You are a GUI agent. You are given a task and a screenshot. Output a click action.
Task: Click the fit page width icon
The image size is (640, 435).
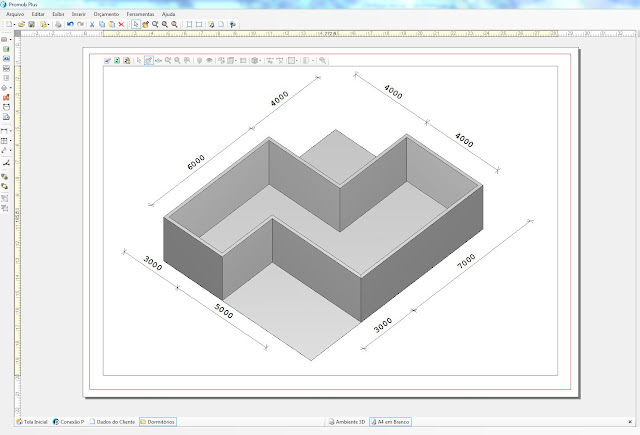(x=199, y=24)
